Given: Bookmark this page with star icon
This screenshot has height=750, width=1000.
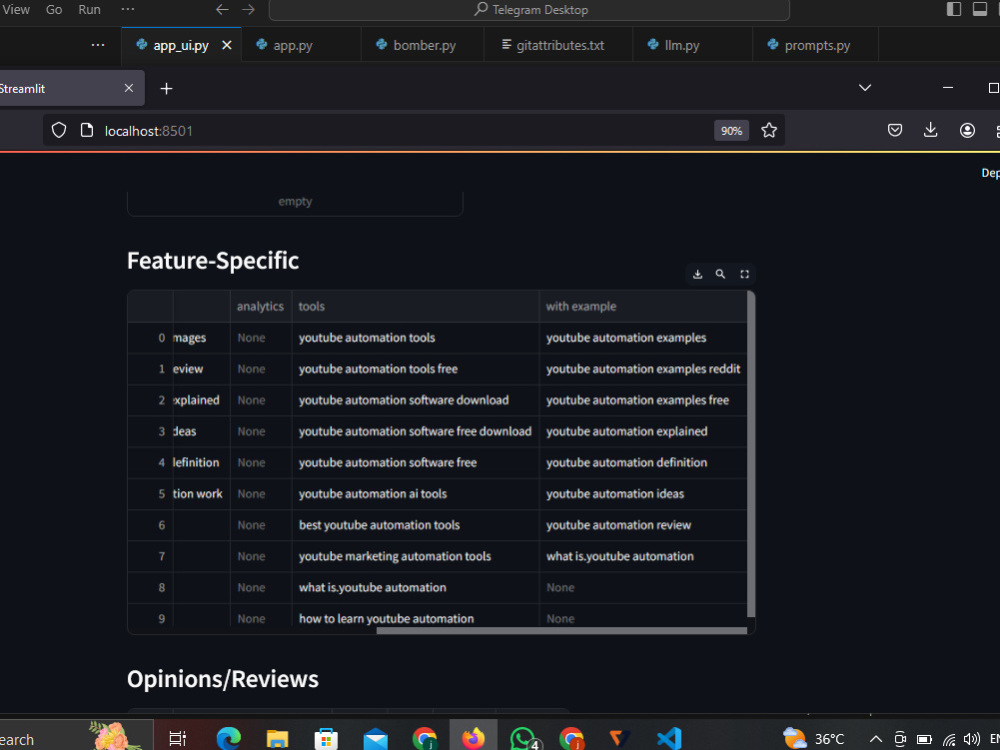Looking at the screenshot, I should 769,131.
